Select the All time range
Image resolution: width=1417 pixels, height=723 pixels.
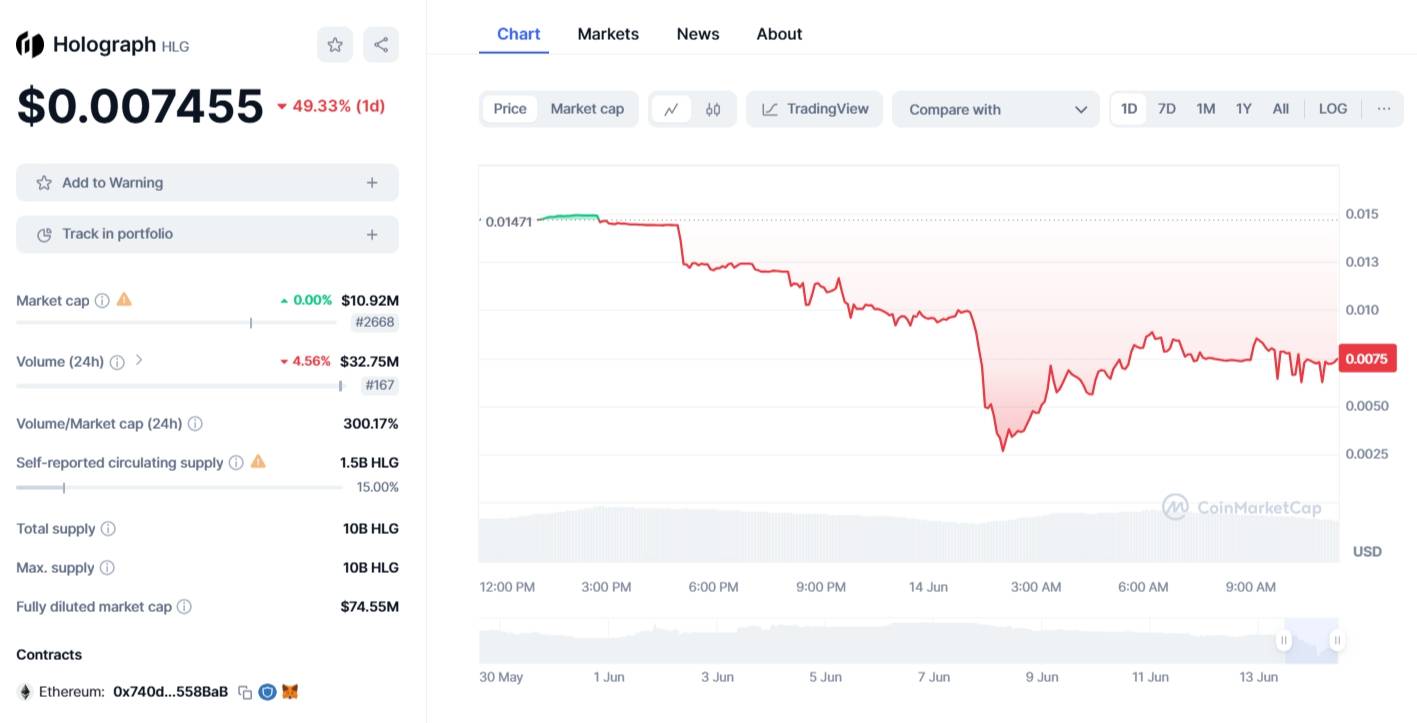point(1281,109)
